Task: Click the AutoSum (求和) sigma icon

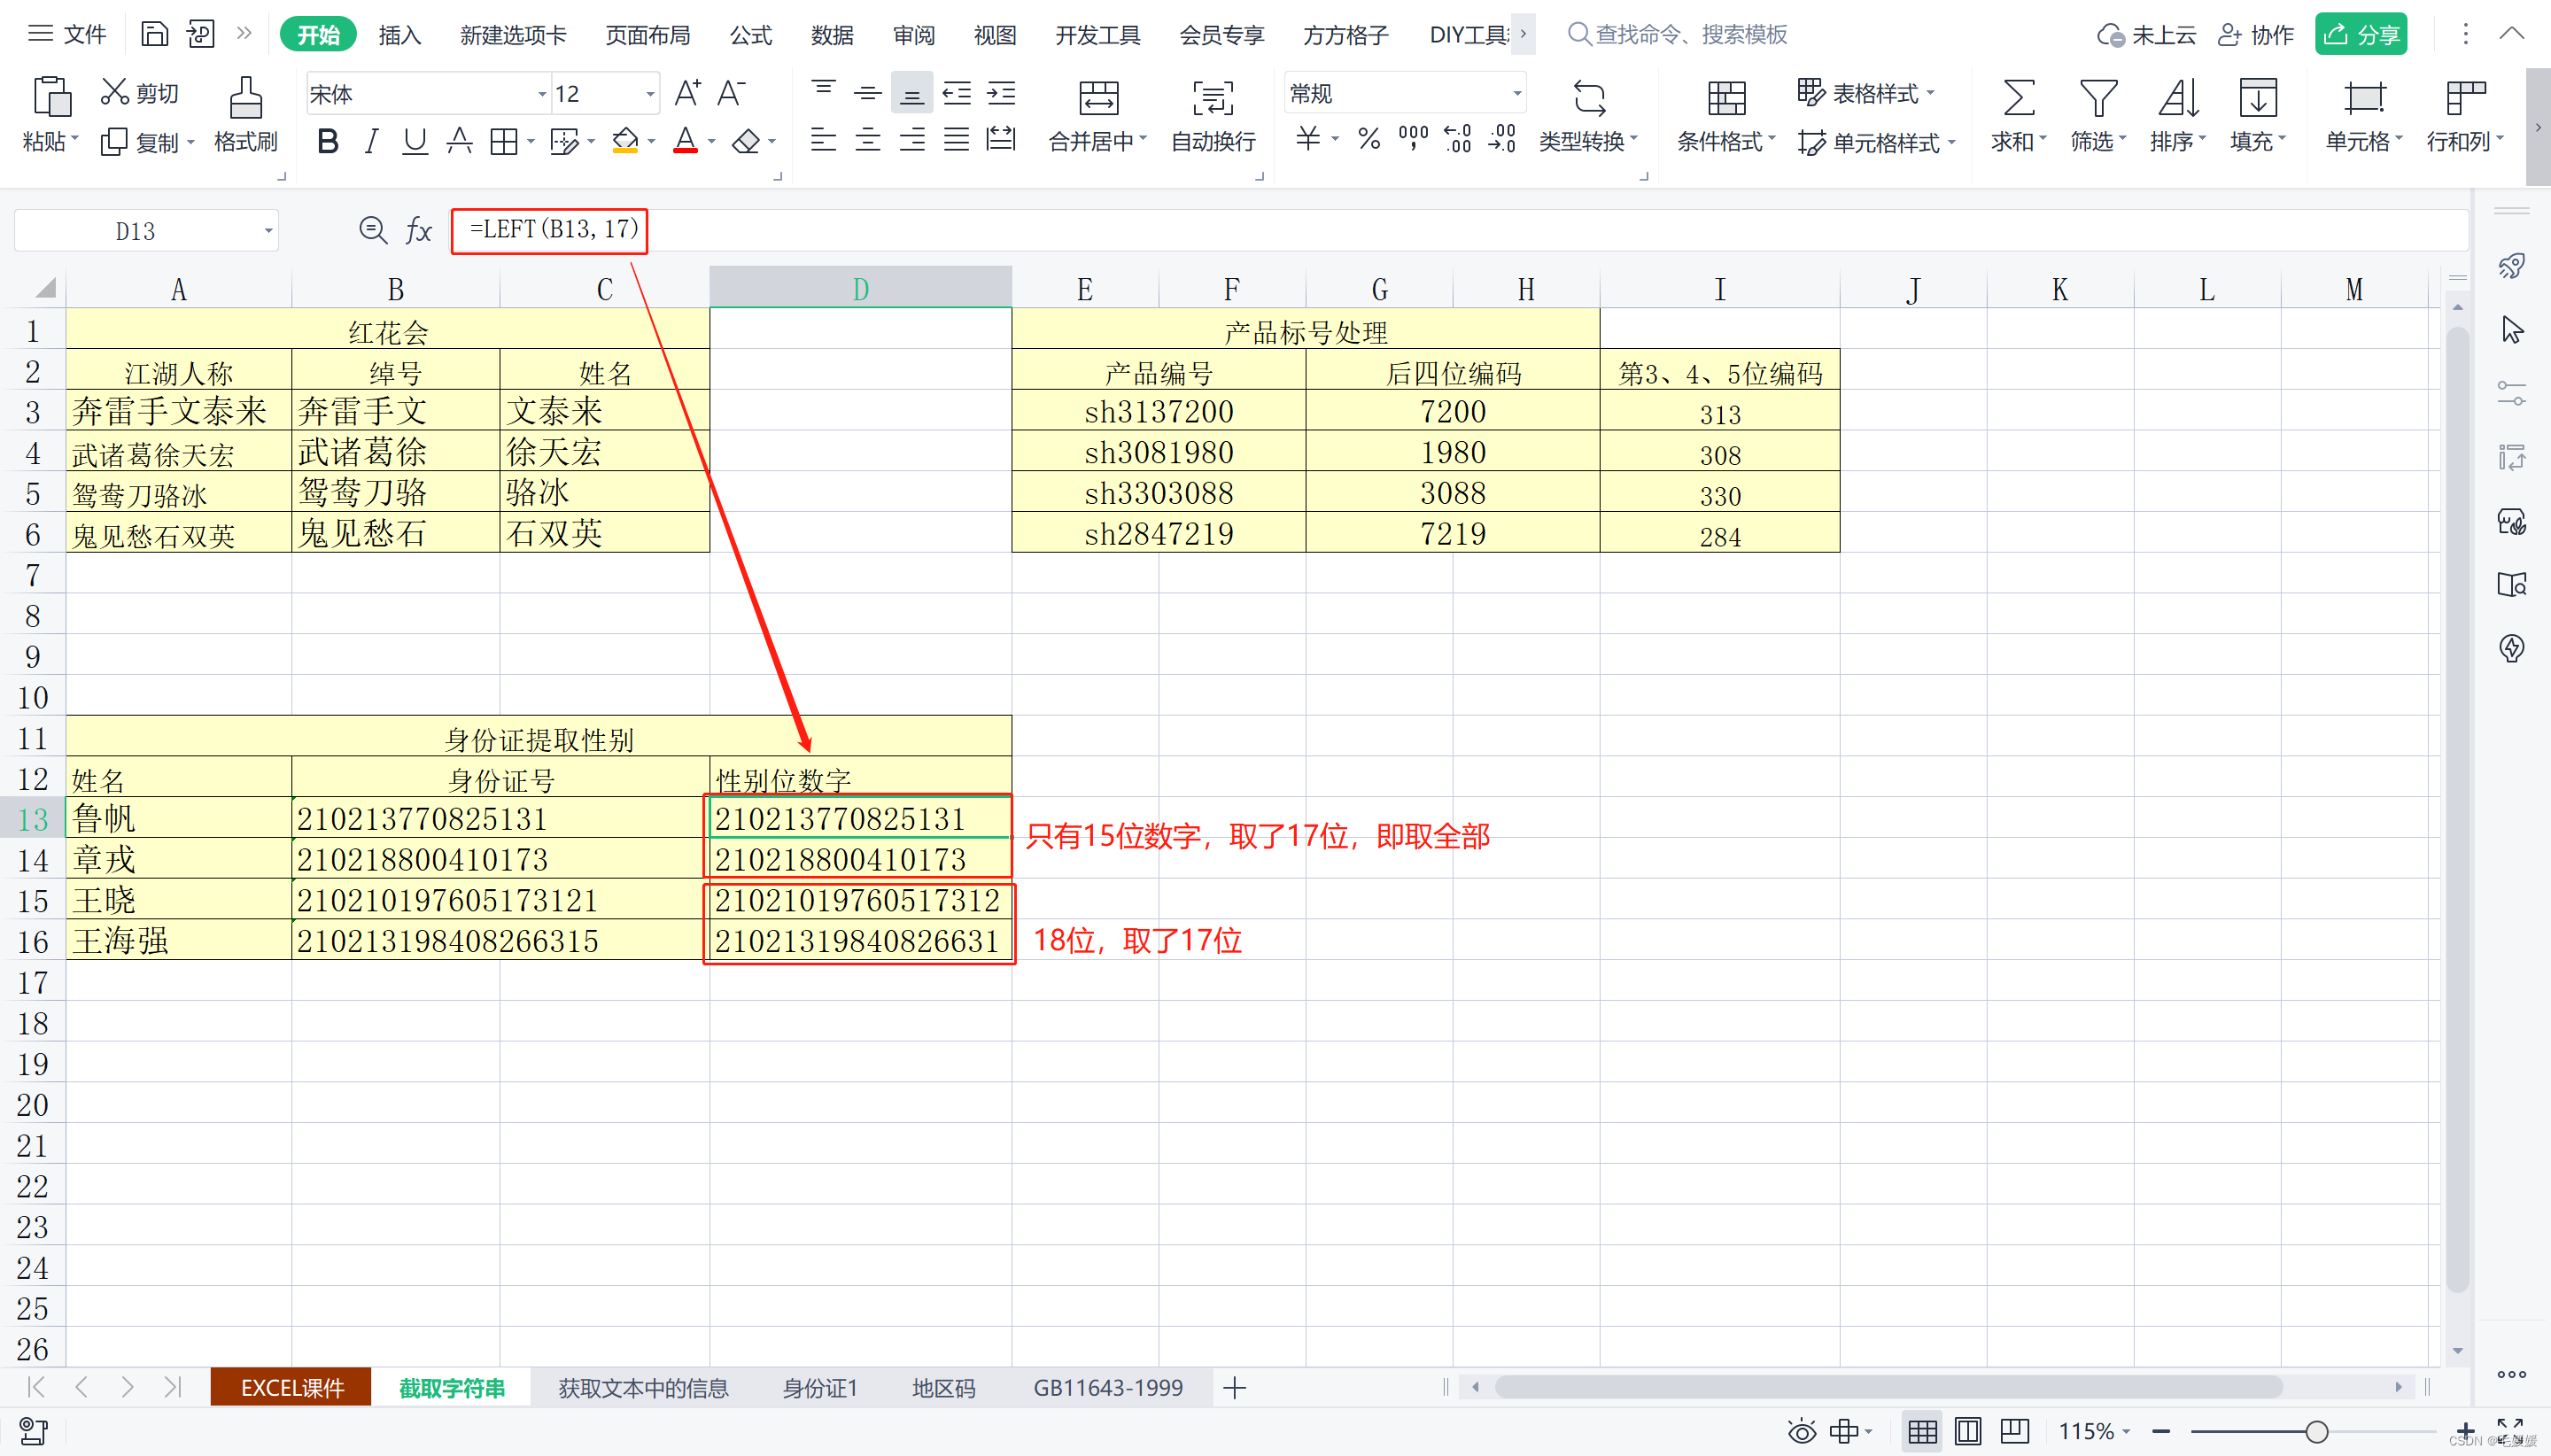Action: coord(2017,98)
